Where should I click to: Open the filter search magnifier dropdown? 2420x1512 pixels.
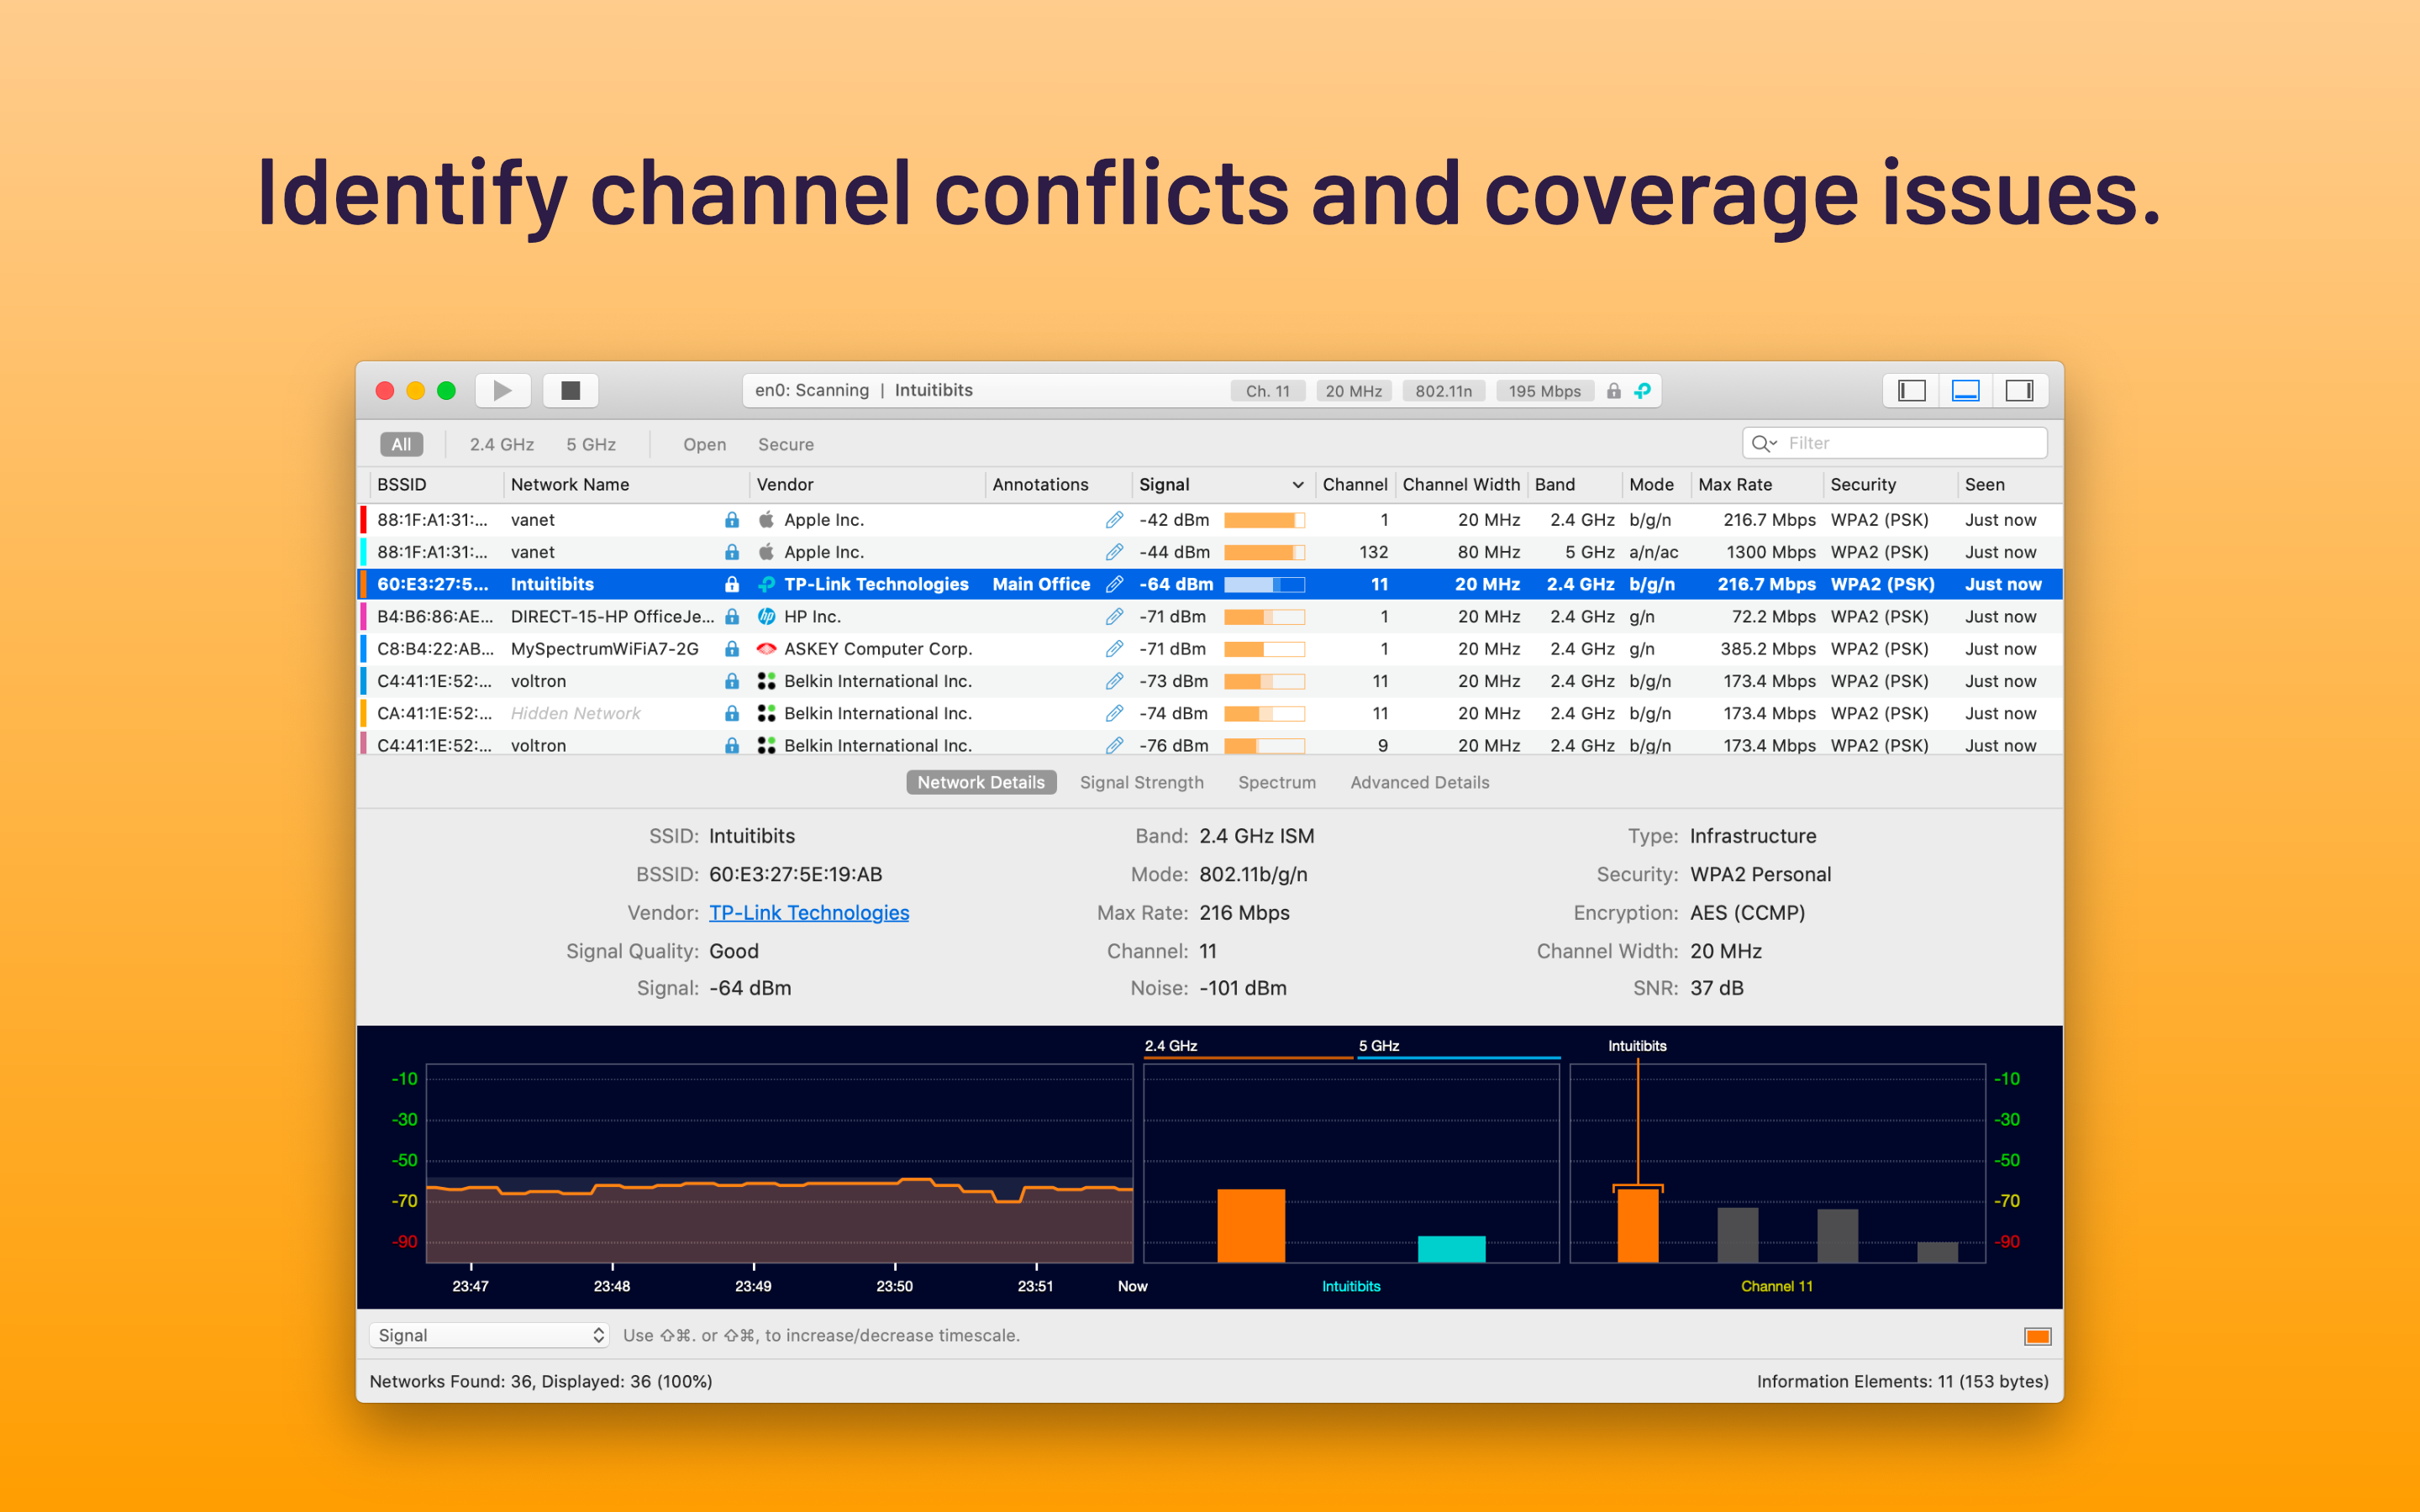1764,443
